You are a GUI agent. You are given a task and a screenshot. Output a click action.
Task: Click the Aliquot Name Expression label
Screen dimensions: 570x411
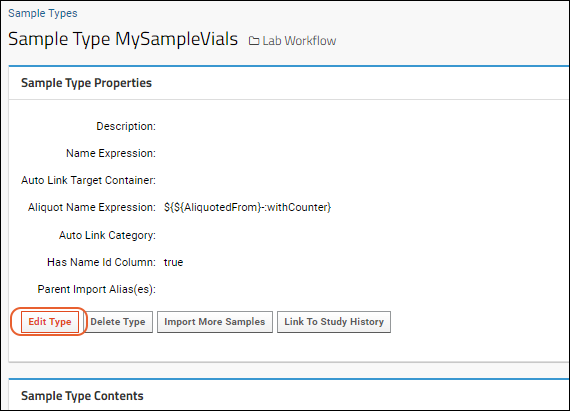[x=92, y=207]
